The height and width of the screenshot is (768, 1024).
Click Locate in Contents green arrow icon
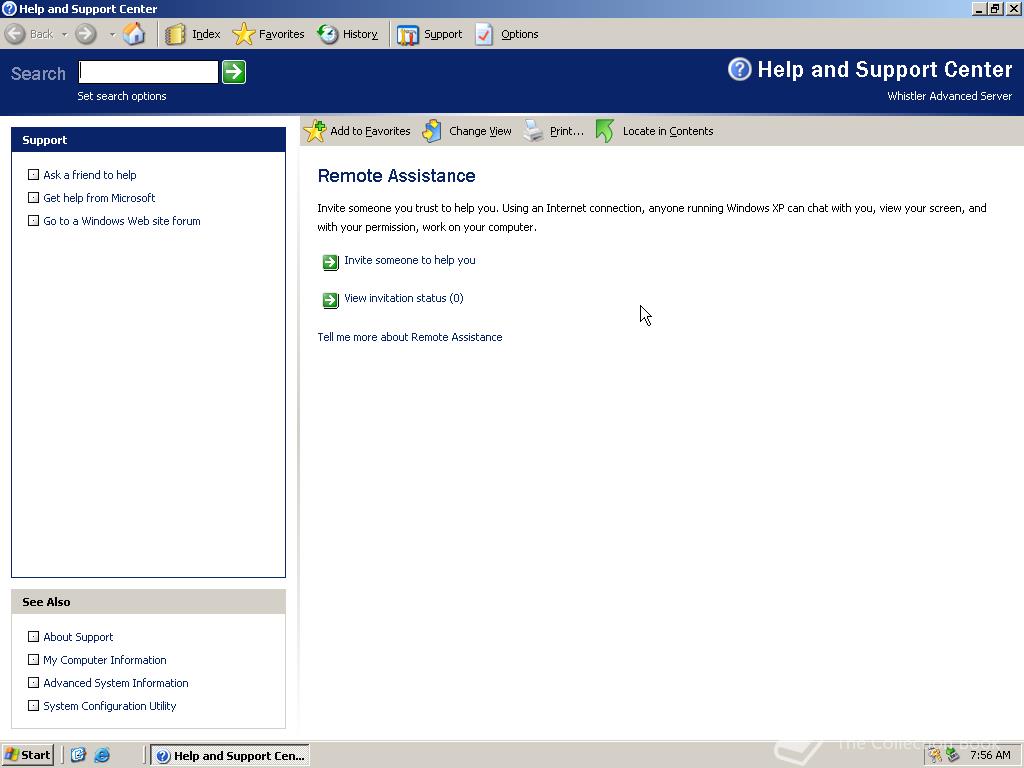coord(605,131)
